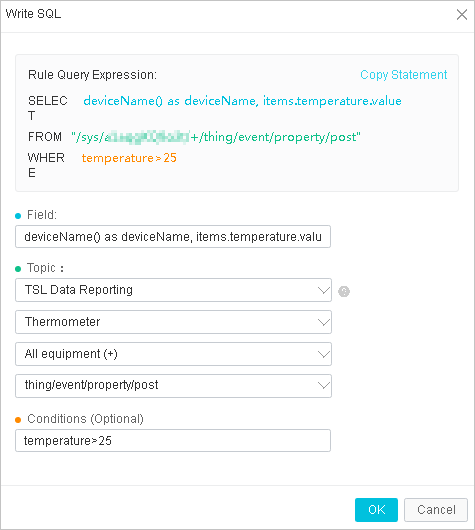Click the Copy Statement link

404,75
